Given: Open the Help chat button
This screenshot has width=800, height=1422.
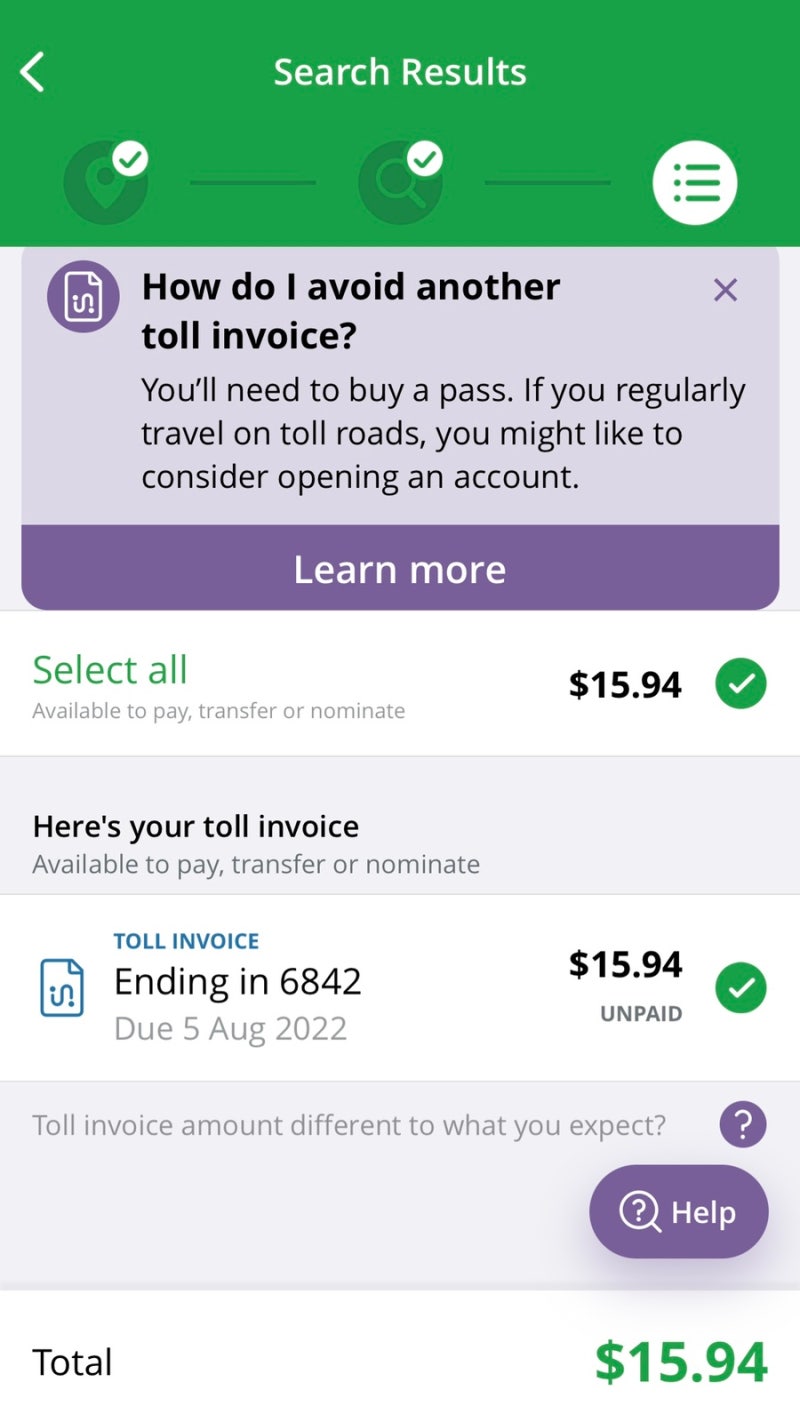Looking at the screenshot, I should 679,1212.
